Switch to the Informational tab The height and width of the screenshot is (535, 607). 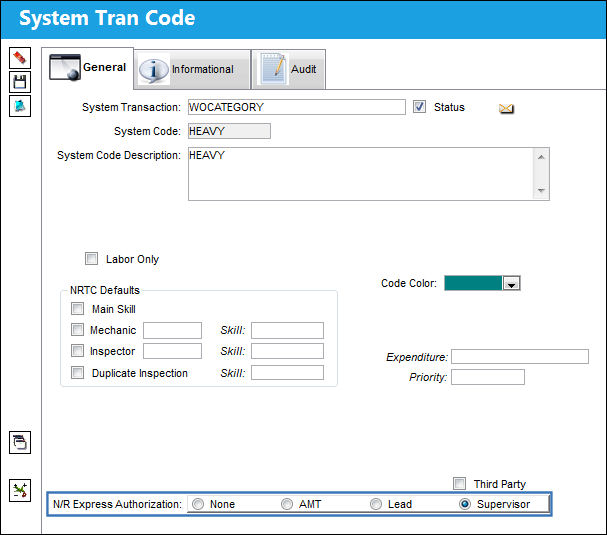pos(192,69)
